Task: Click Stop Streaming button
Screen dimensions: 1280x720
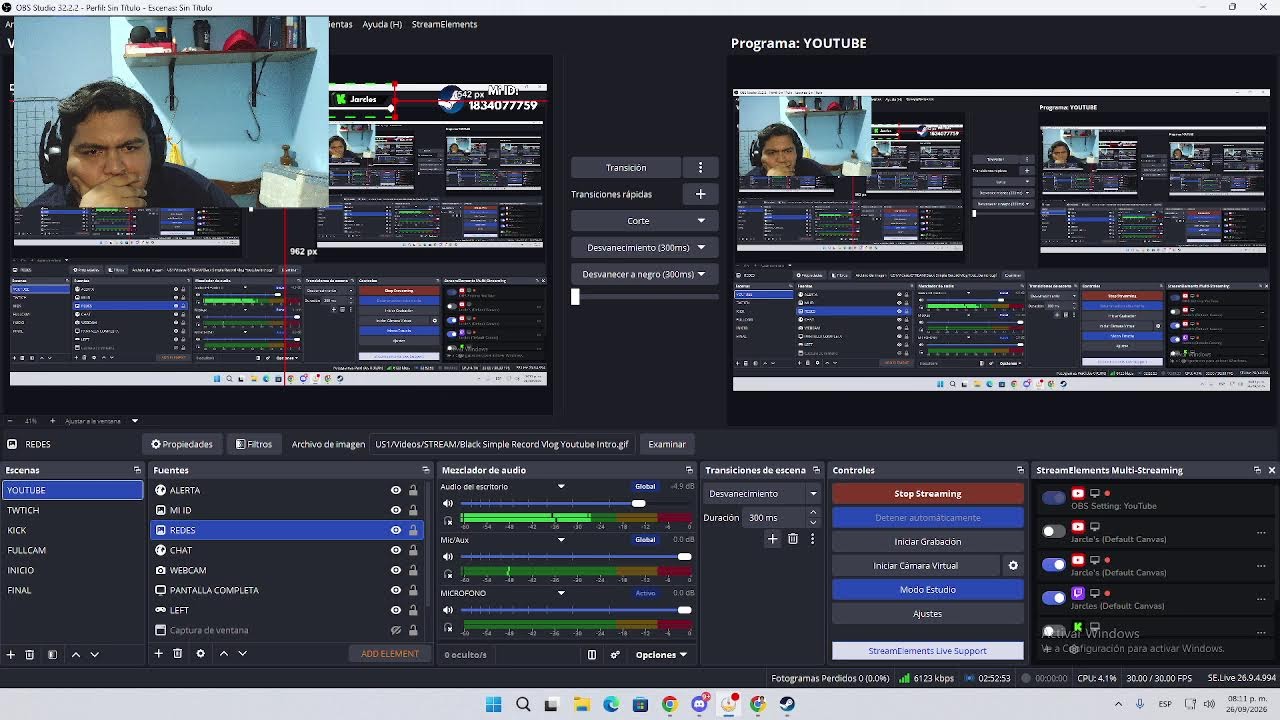Action: 928,493
